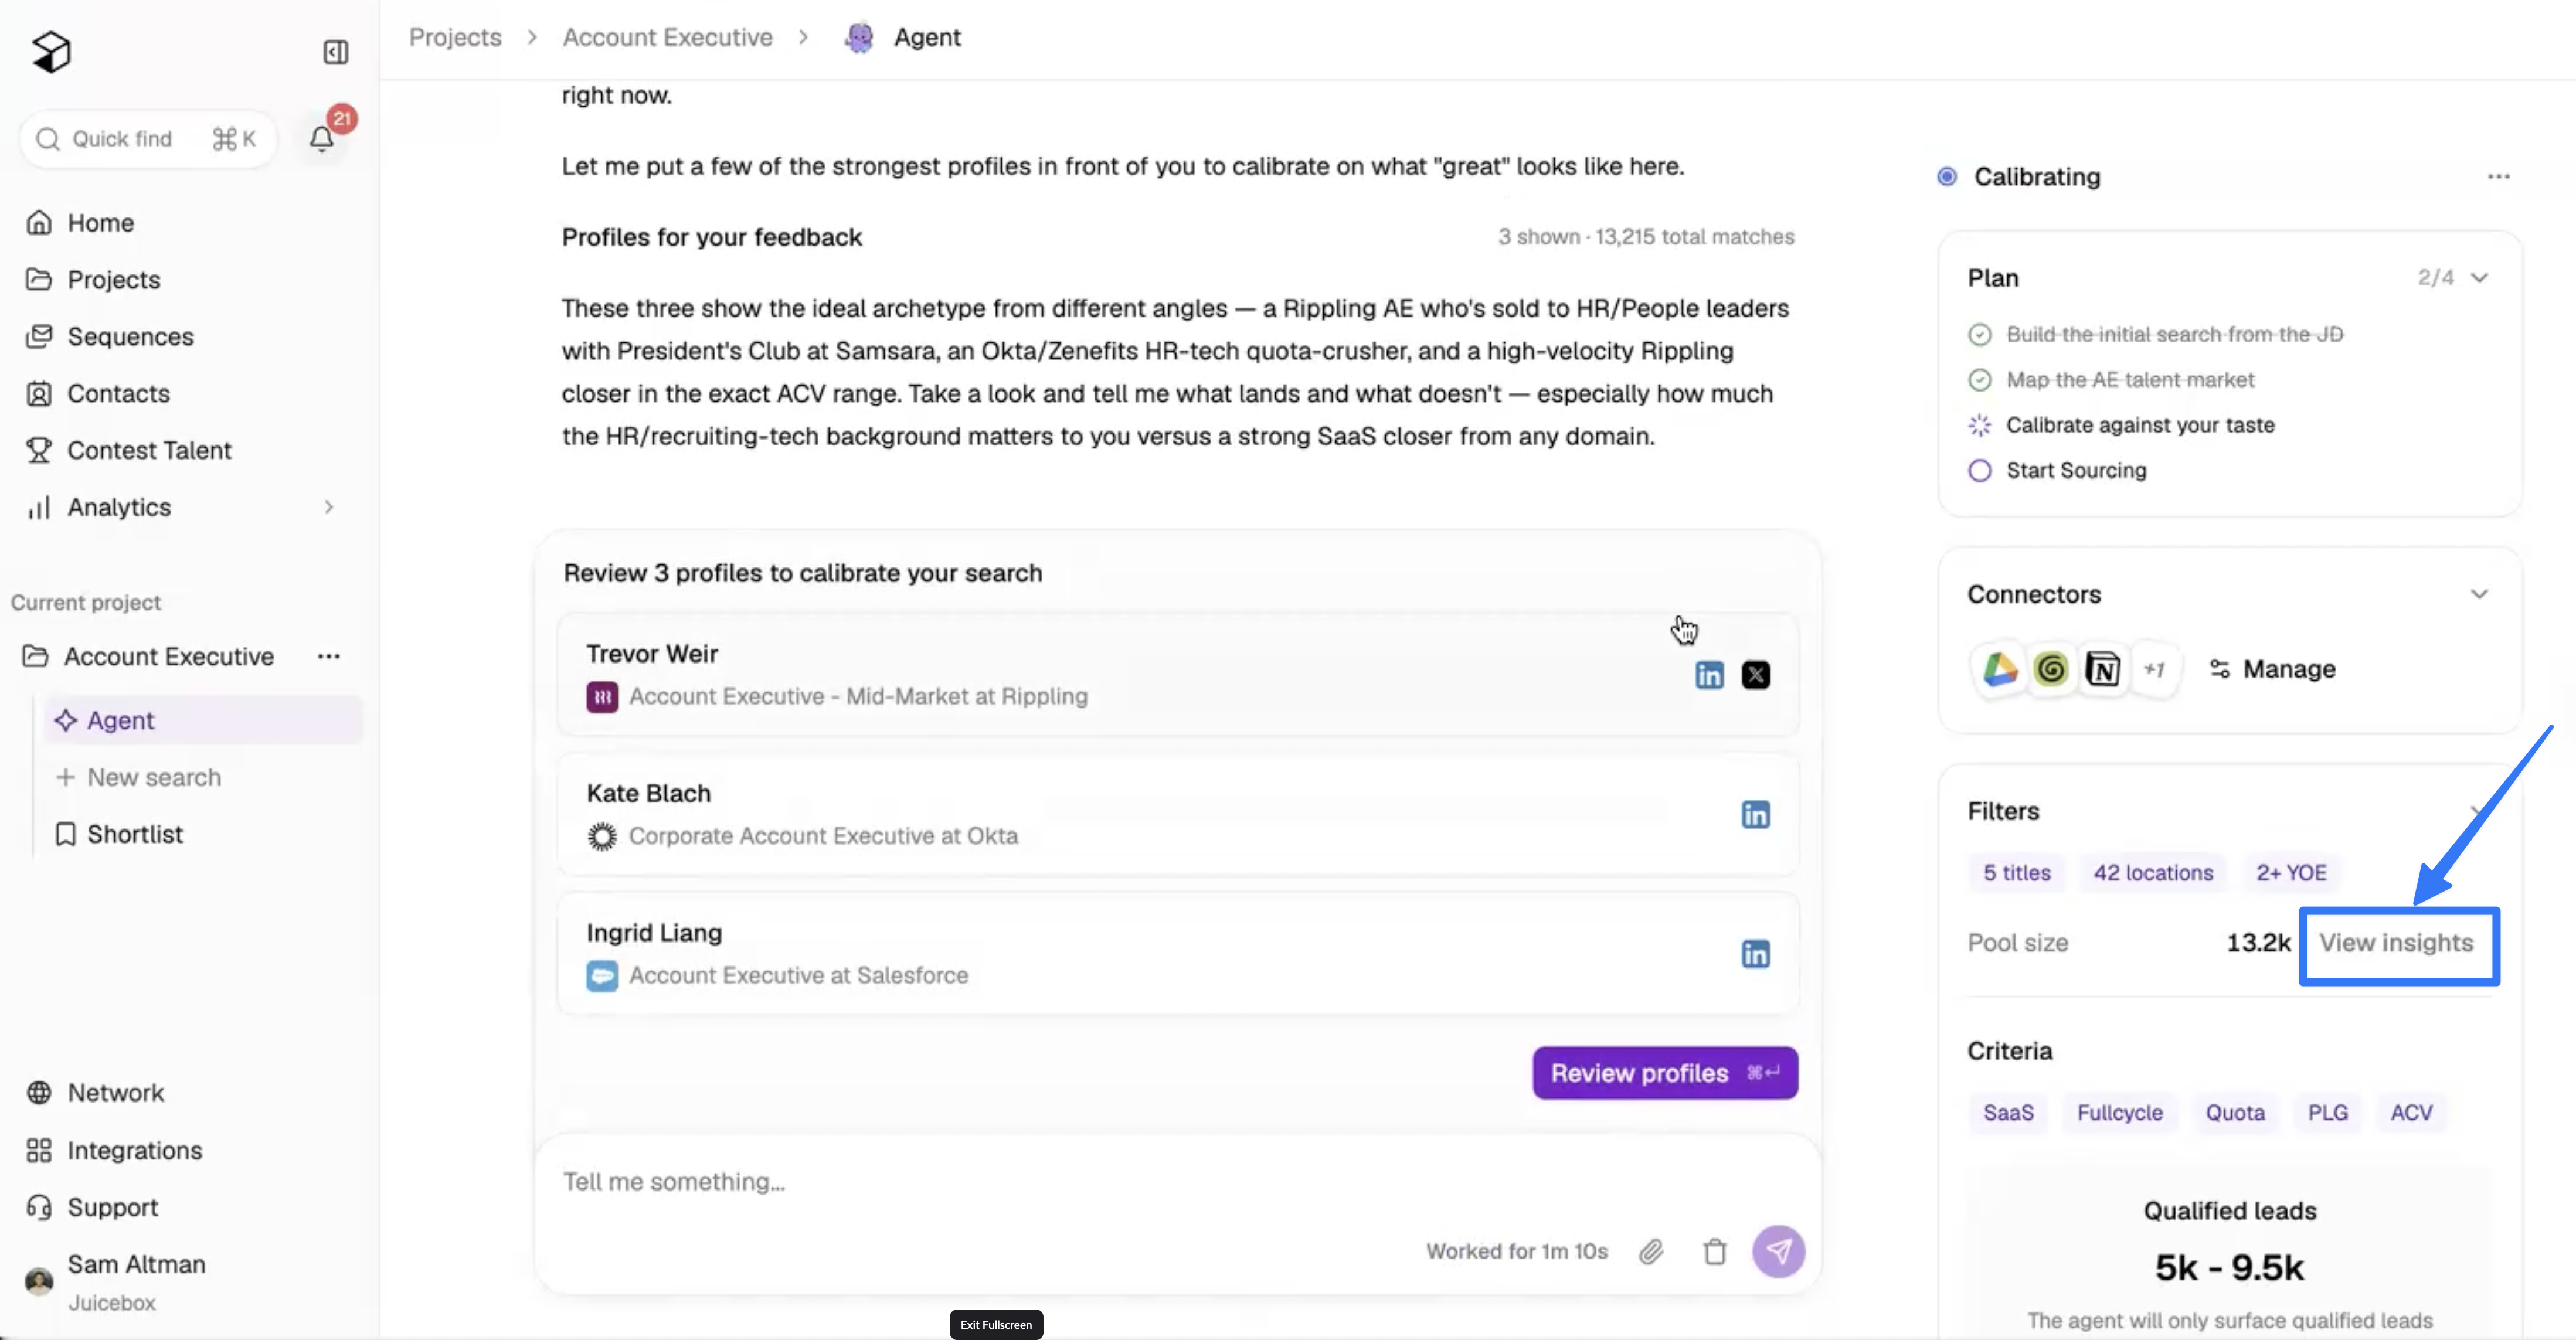Screen dimensions: 2576x1340
Task: Open Trevor Weir's LinkedIn profile icon
Action: pyautogui.click(x=1709, y=675)
